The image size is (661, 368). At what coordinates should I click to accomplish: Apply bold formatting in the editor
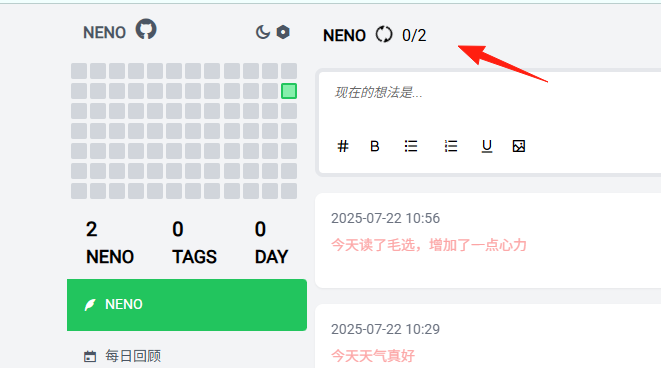coord(374,146)
